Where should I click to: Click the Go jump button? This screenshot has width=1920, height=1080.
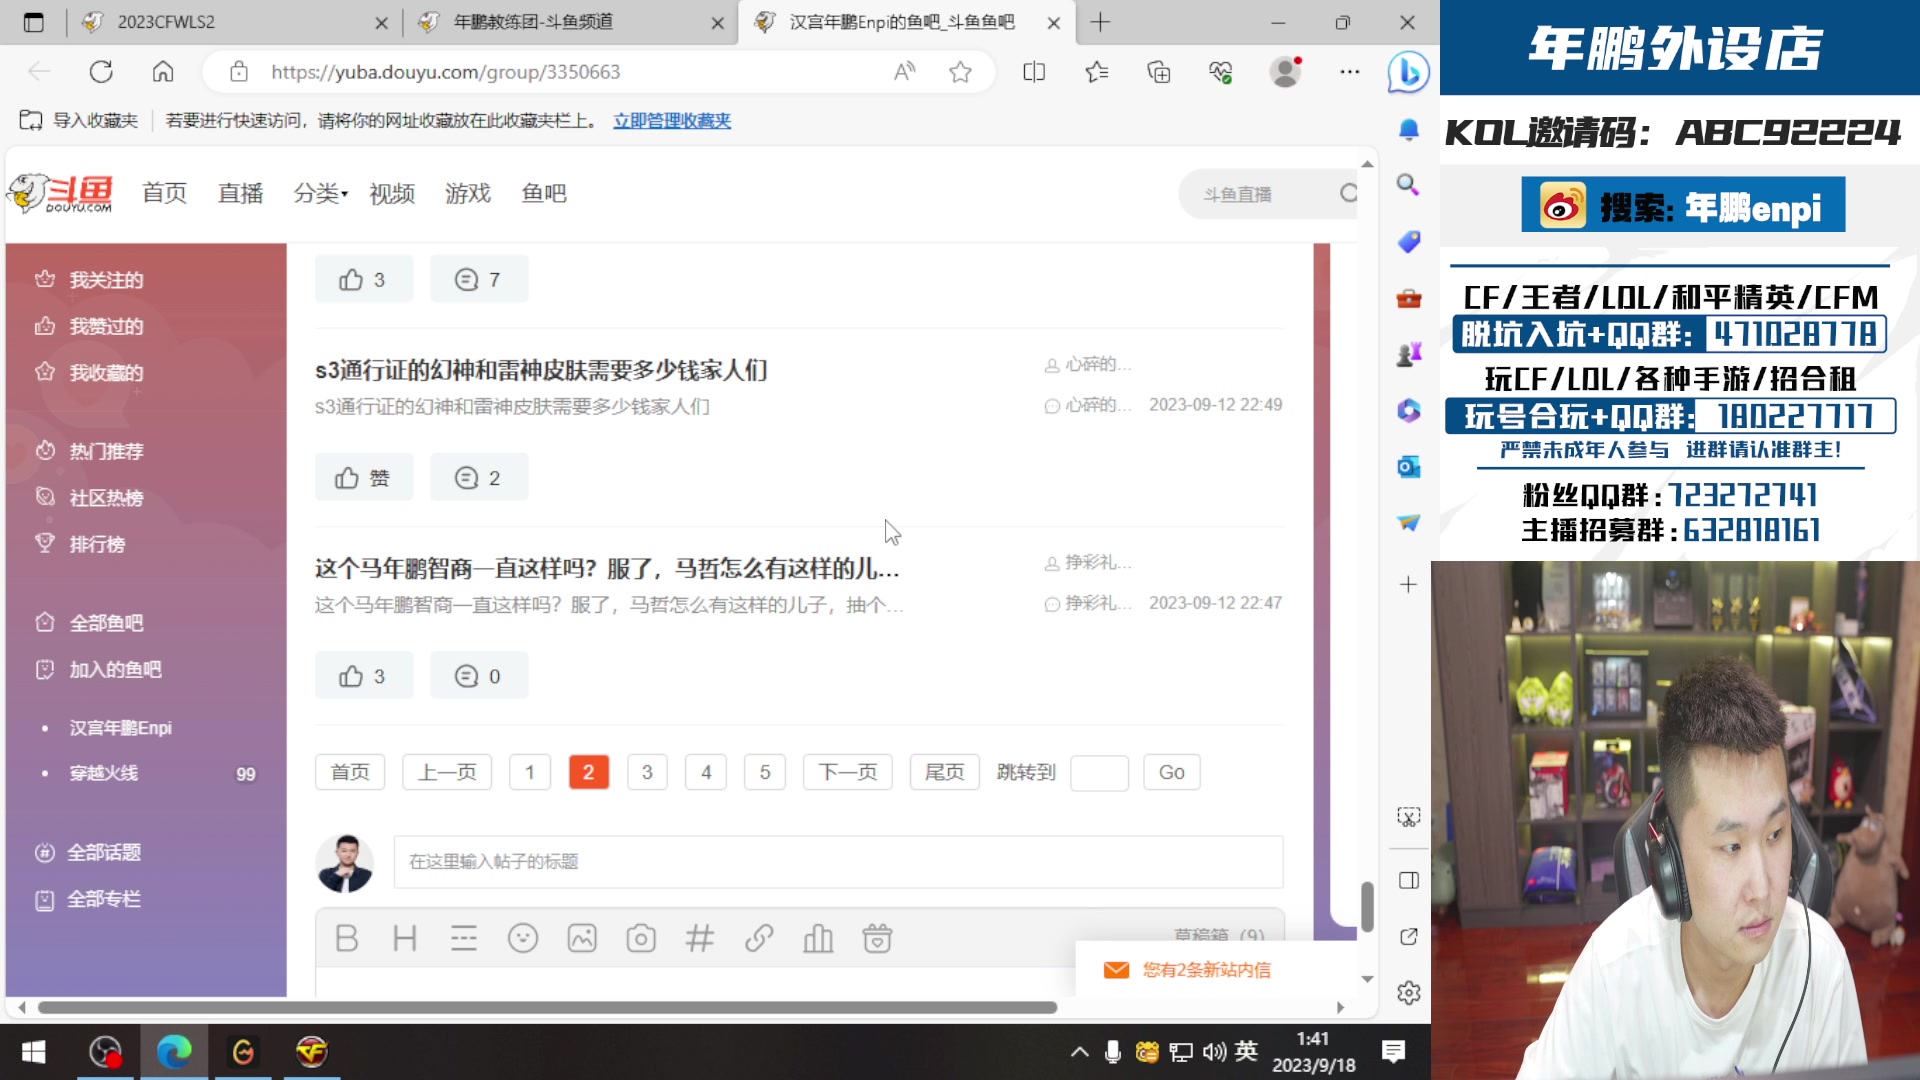point(1171,772)
